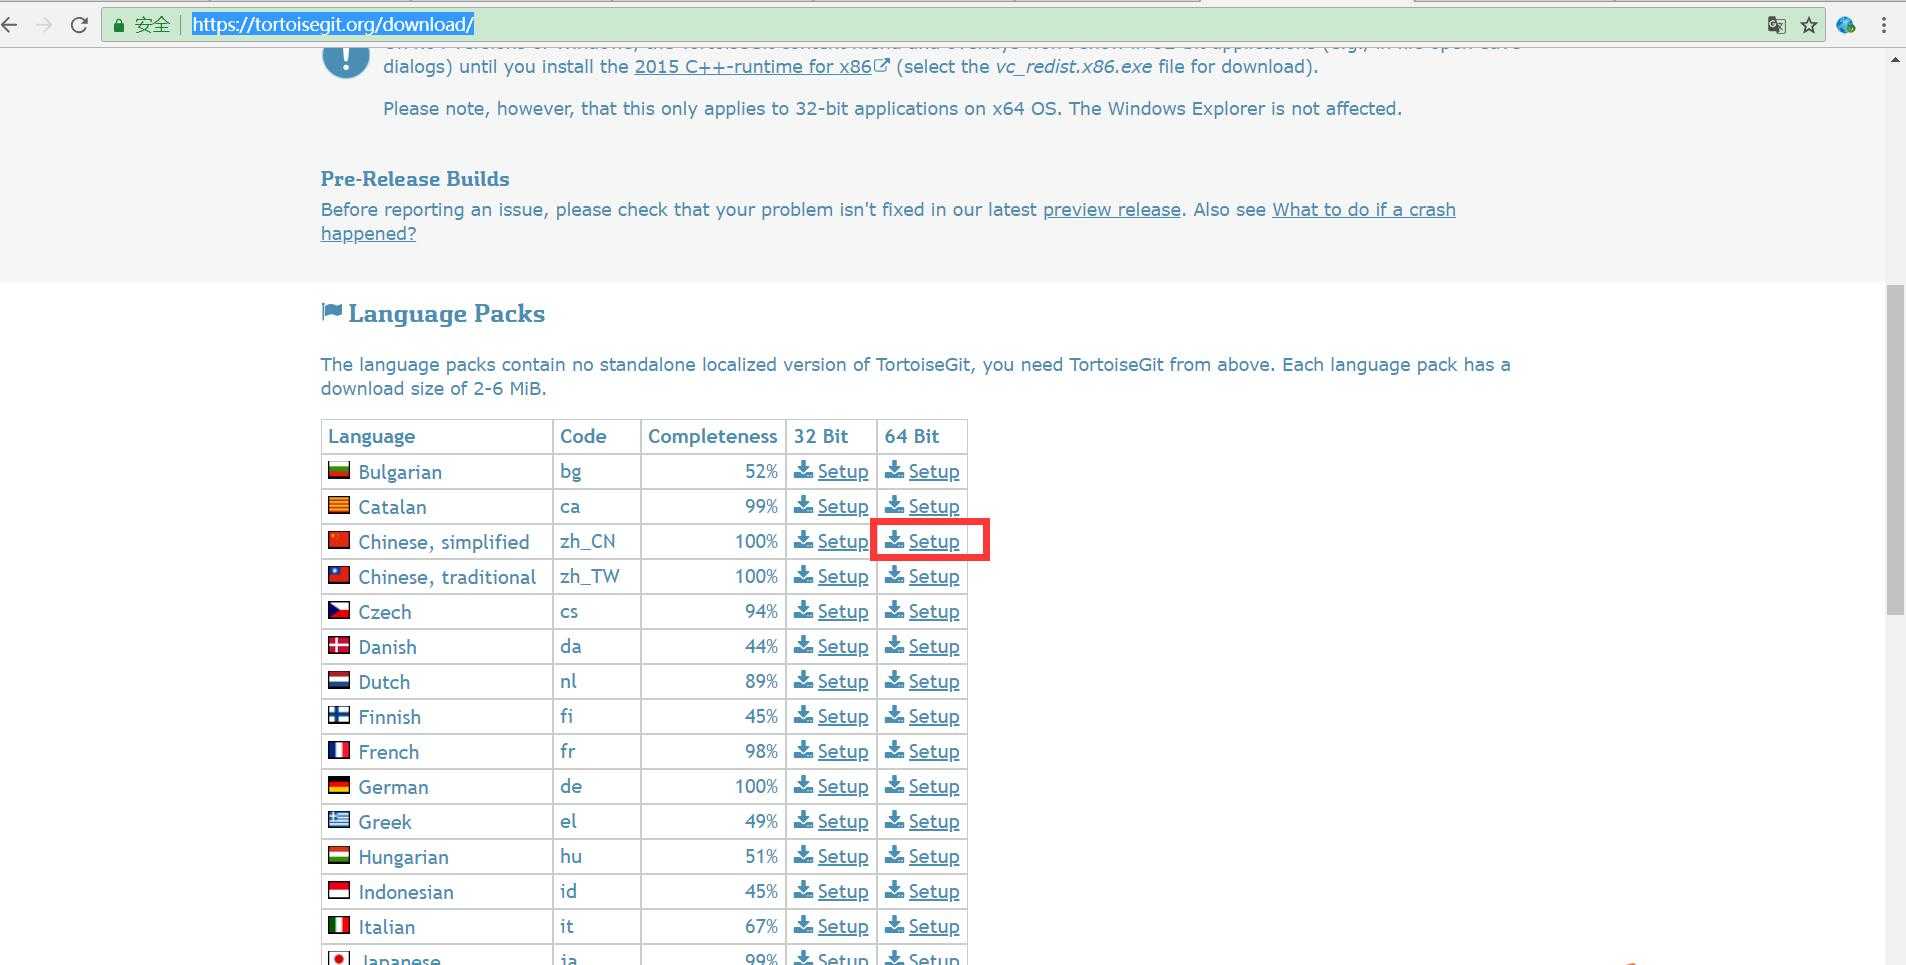The height and width of the screenshot is (965, 1906).
Task: Click the Indonesian flag icon
Action: [x=339, y=890]
